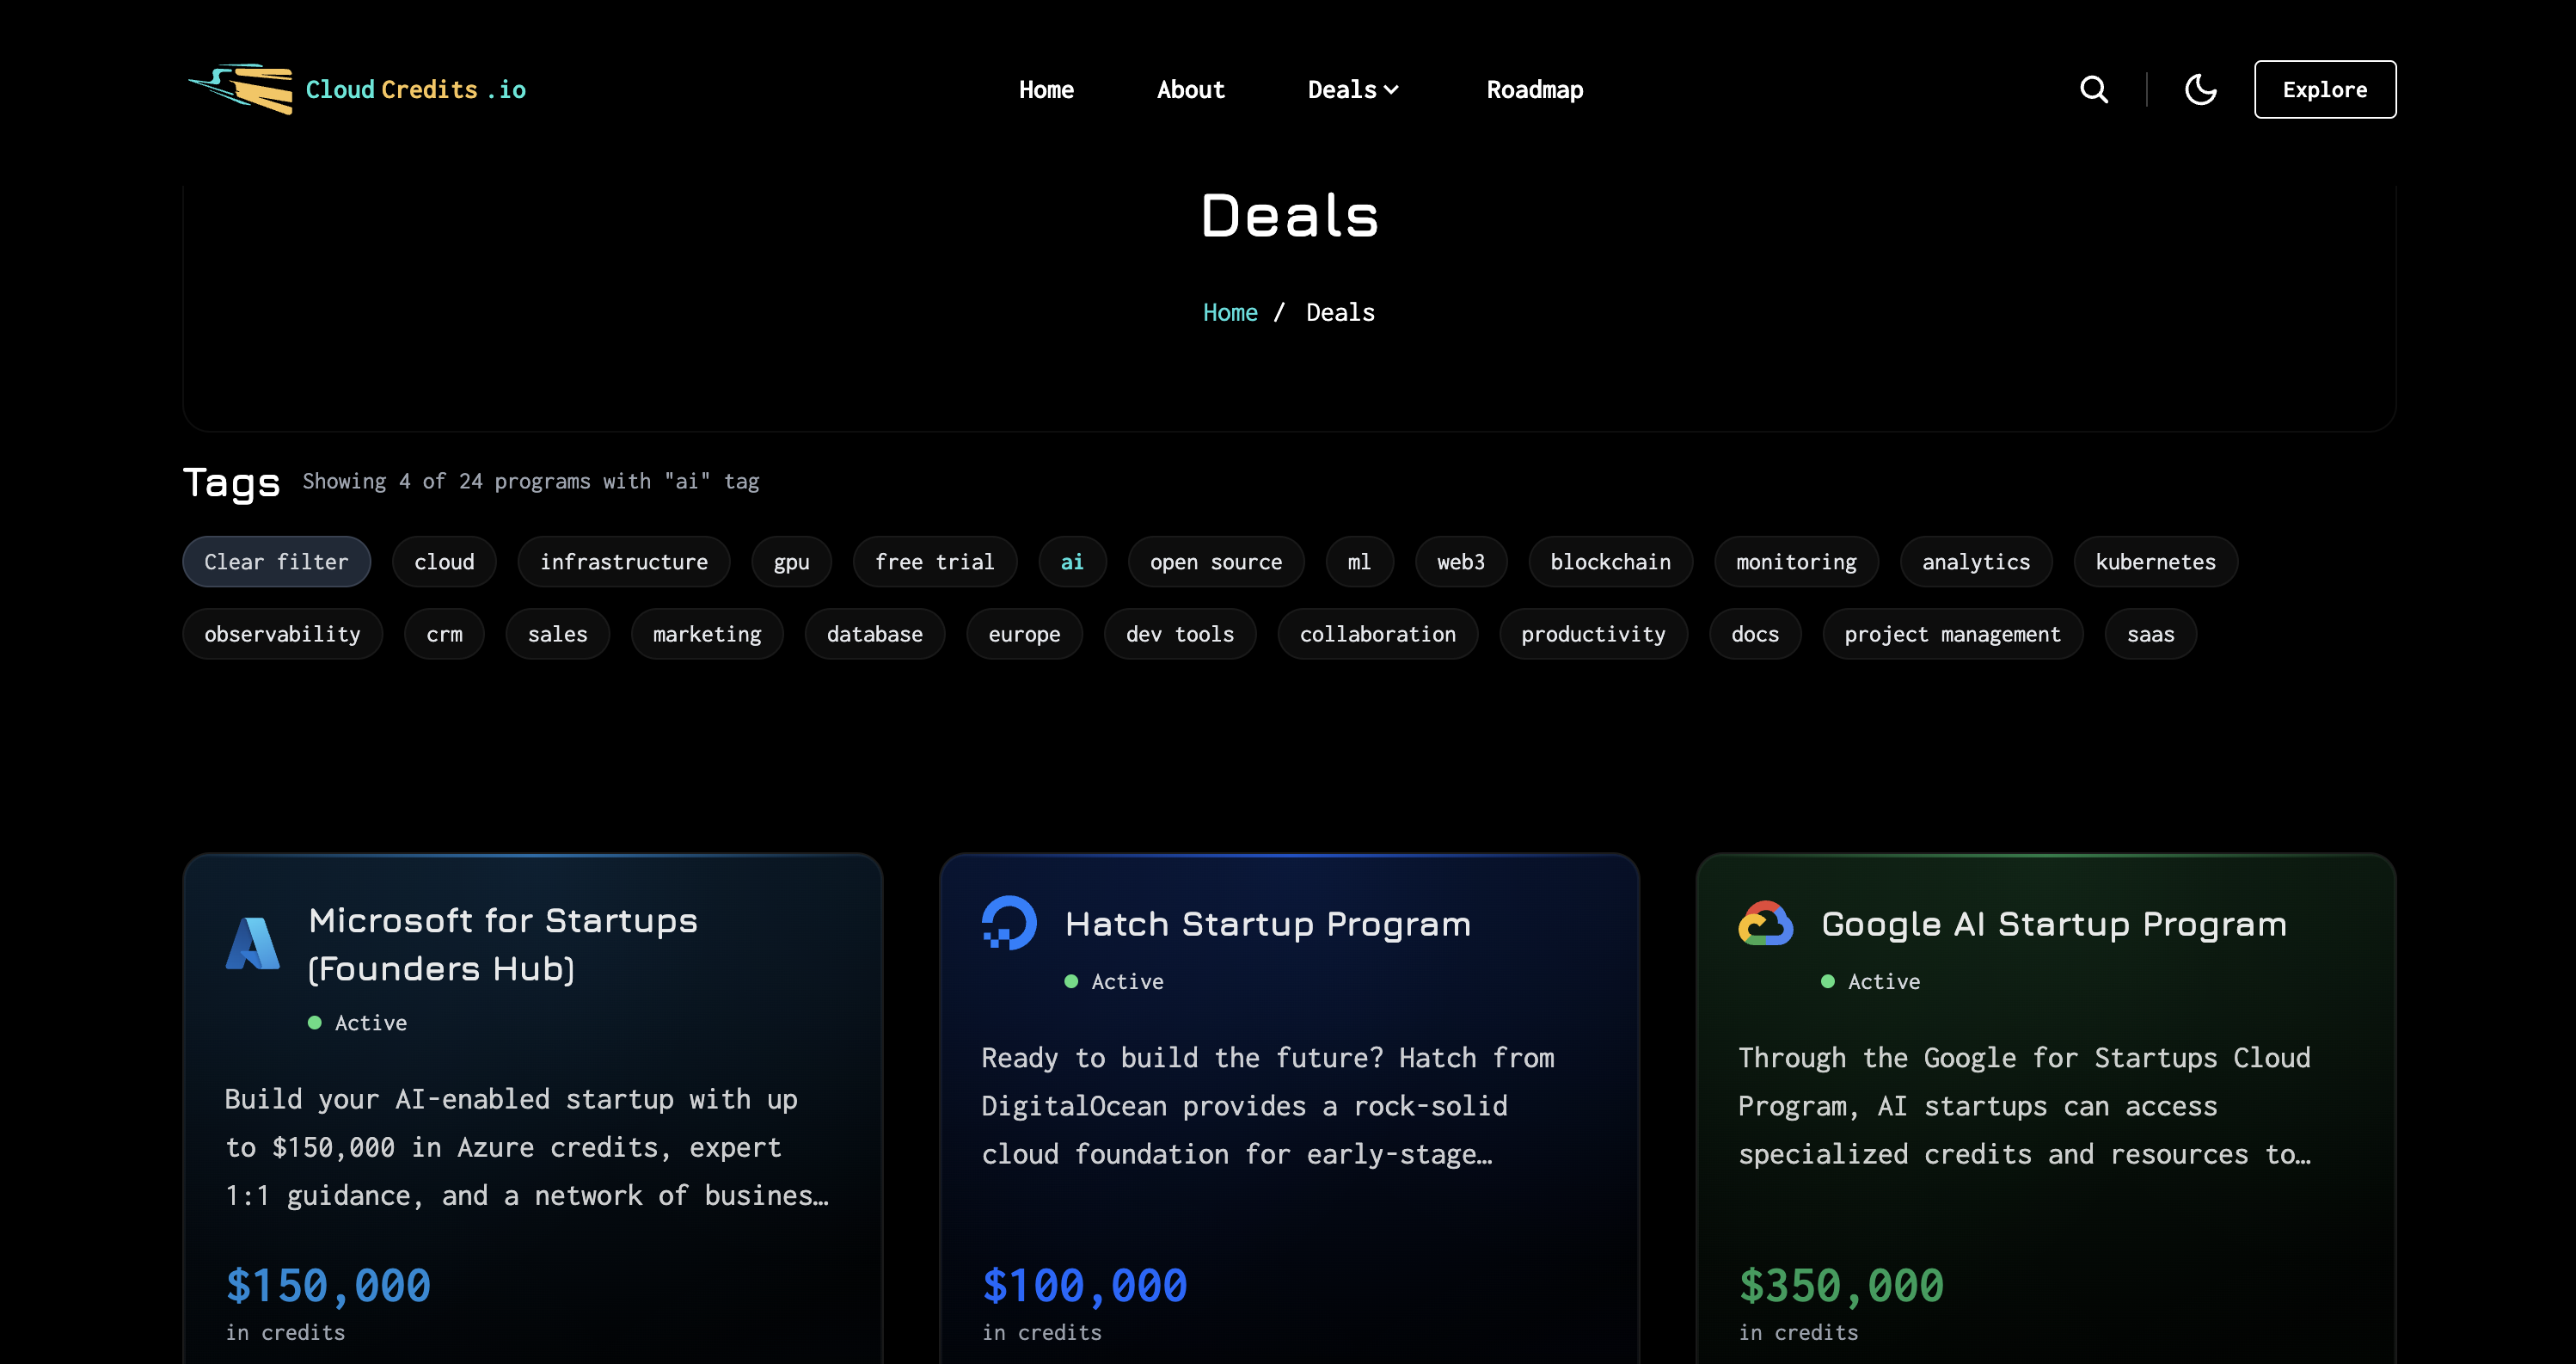Click the Home breadcrumb link
The image size is (2576, 1364).
coord(1229,313)
